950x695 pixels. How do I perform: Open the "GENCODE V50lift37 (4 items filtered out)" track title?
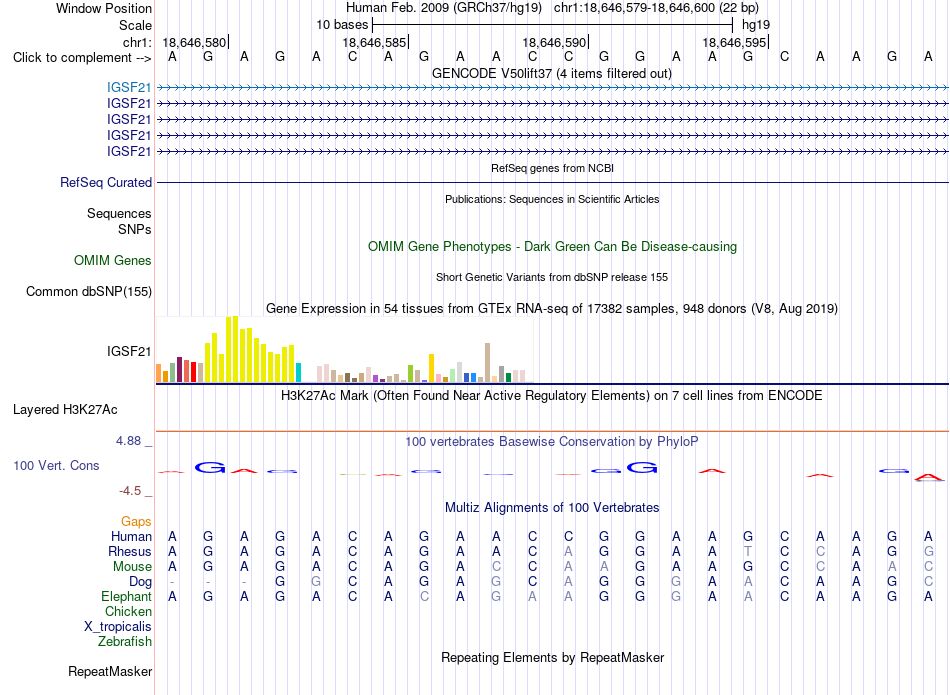click(551, 73)
